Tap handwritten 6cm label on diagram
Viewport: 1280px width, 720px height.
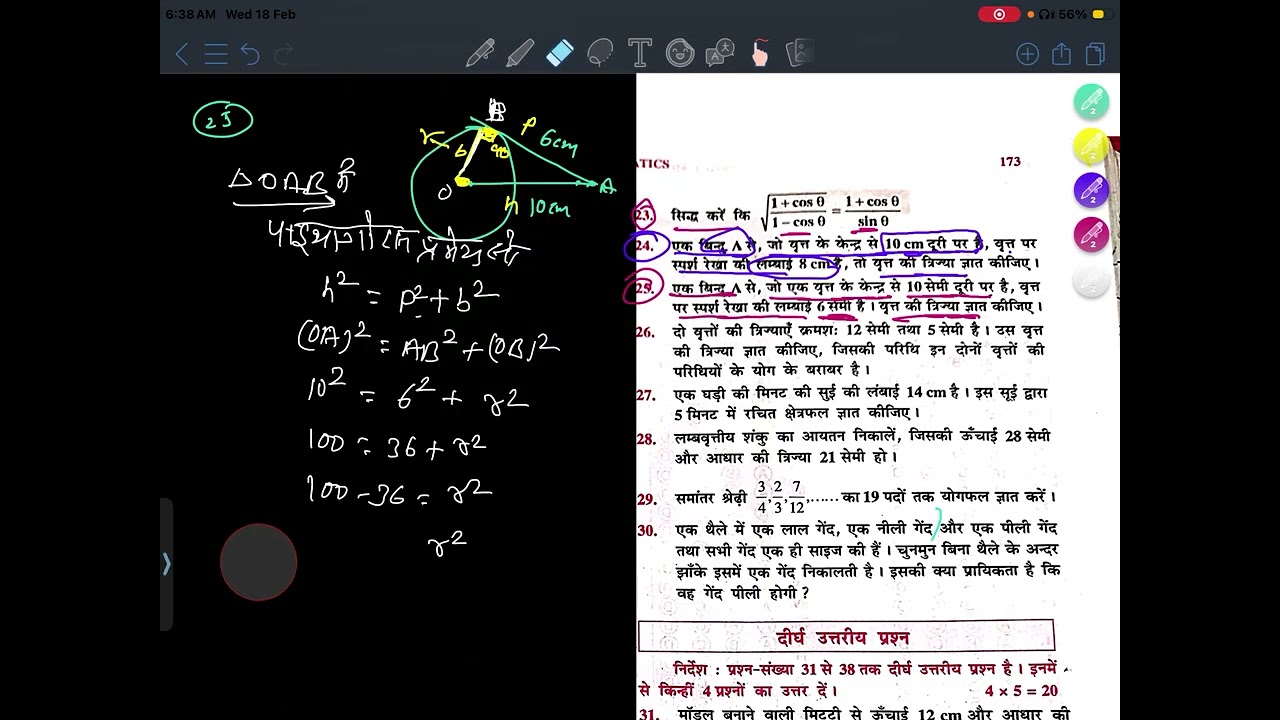point(558,144)
